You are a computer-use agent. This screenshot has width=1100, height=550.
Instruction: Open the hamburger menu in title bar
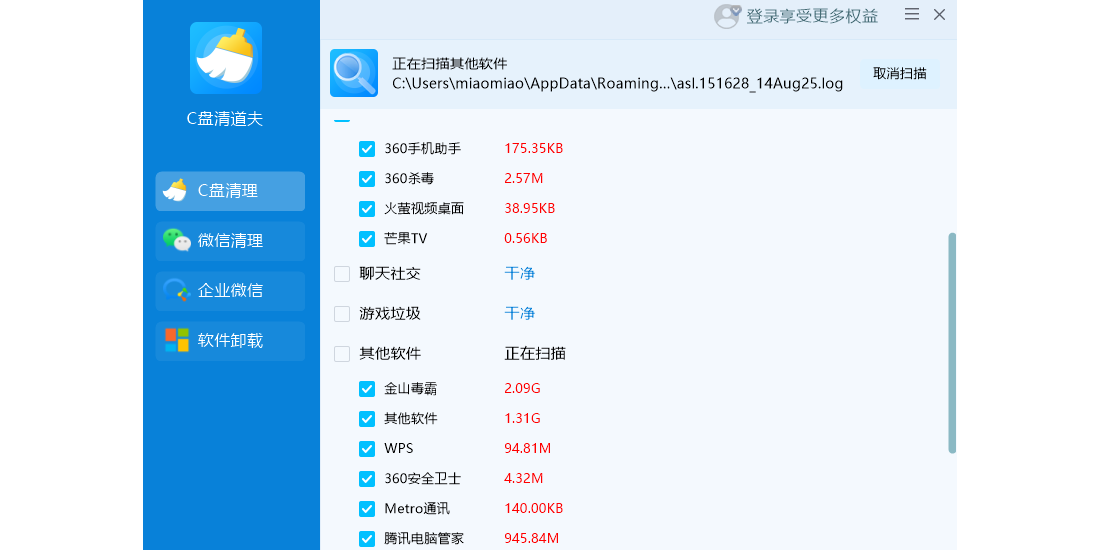[x=911, y=14]
